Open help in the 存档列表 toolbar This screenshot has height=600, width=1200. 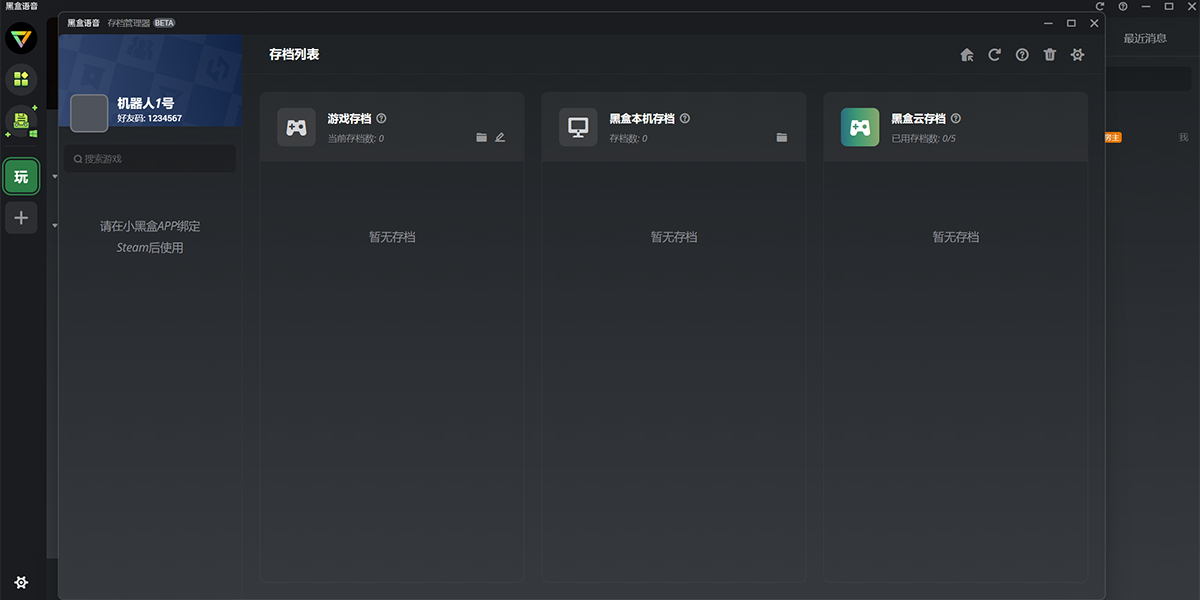pos(1022,55)
